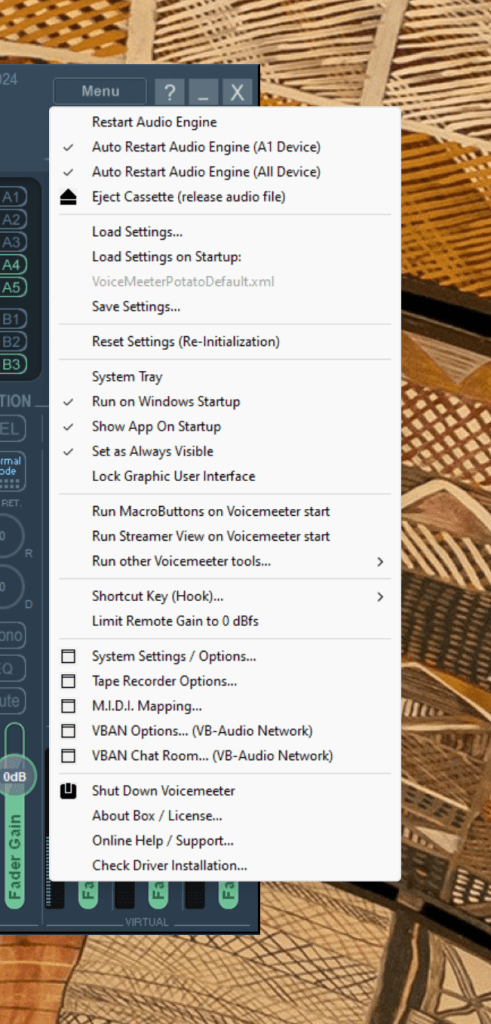Screen dimensions: 491x1024
Task: Open the Menu dropdown button
Action: pos(100,91)
